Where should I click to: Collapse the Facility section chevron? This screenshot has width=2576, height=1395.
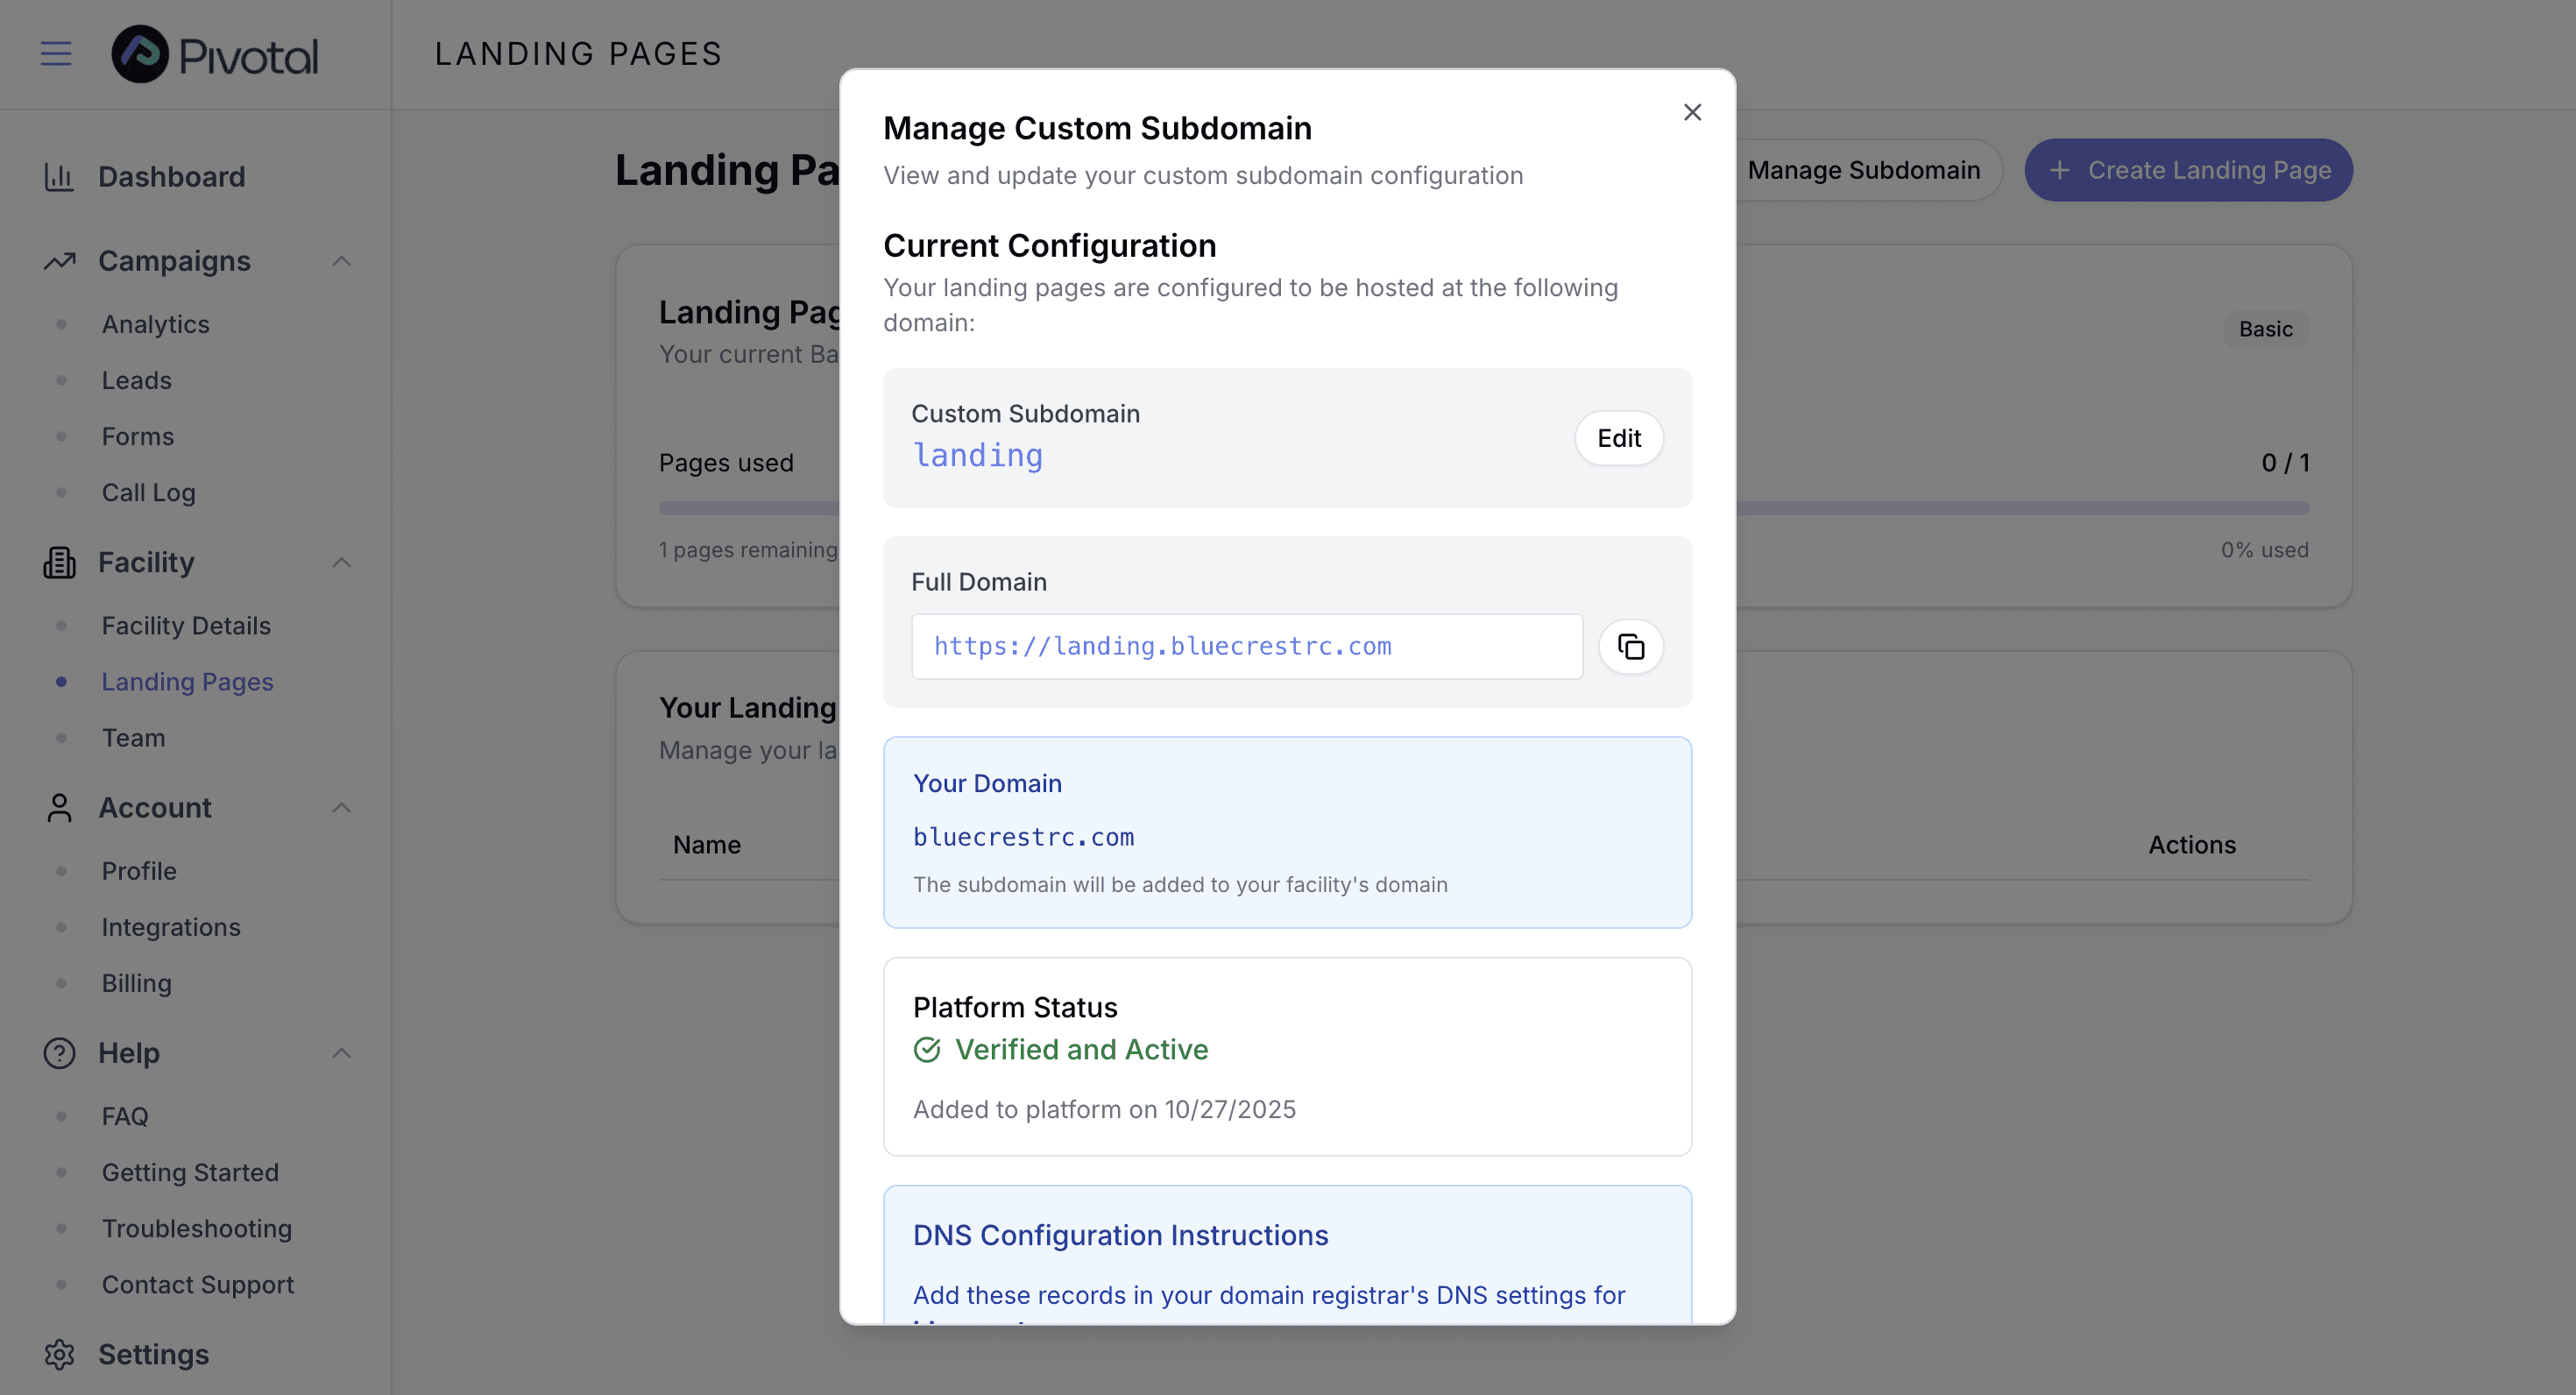coord(341,562)
